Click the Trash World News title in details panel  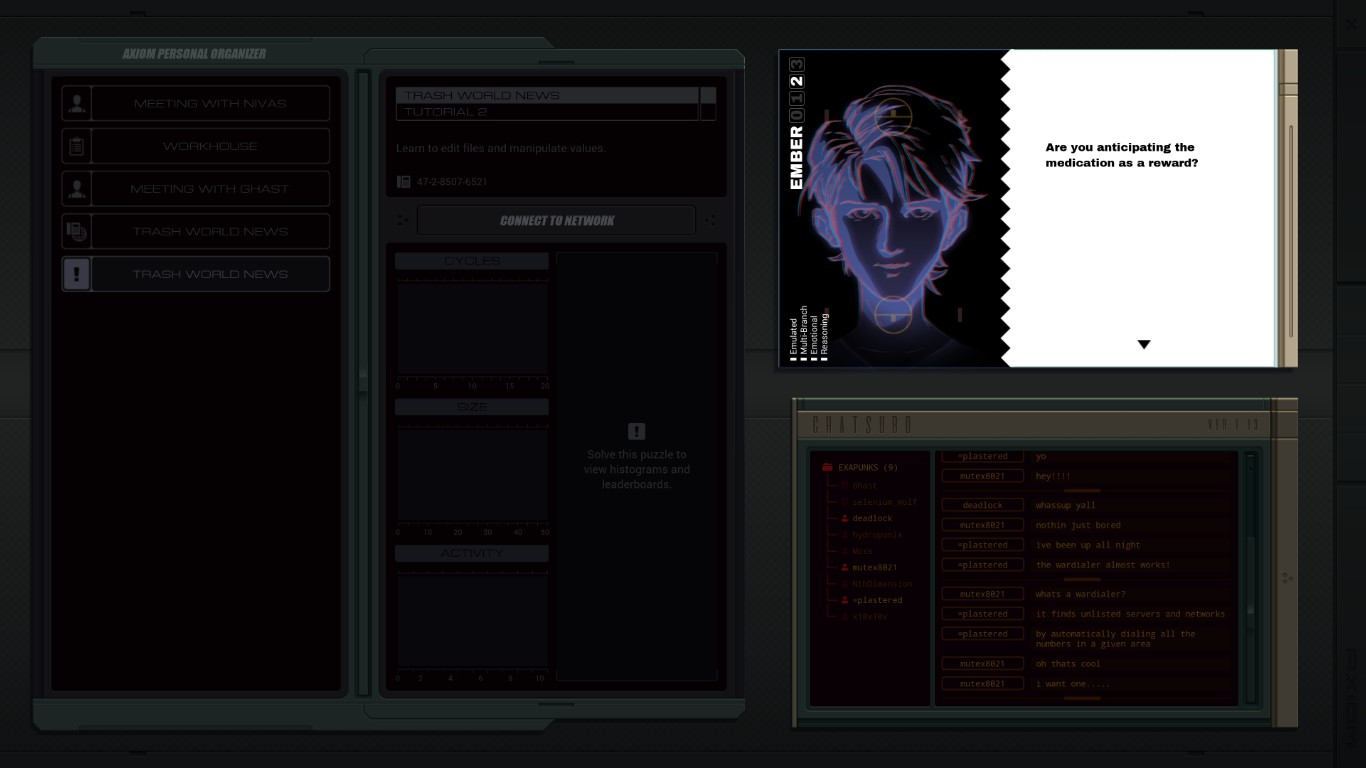(x=482, y=95)
